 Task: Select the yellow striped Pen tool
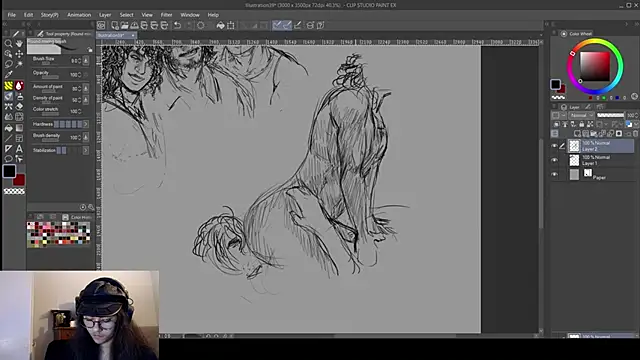point(8,86)
